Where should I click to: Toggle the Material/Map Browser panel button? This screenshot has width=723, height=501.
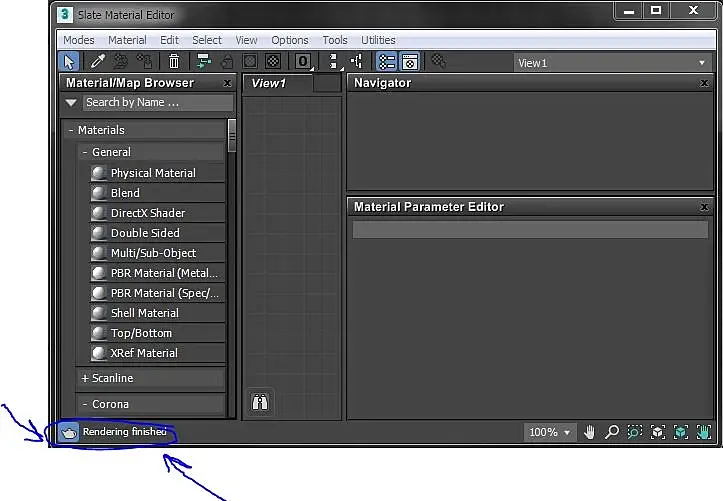coord(386,62)
